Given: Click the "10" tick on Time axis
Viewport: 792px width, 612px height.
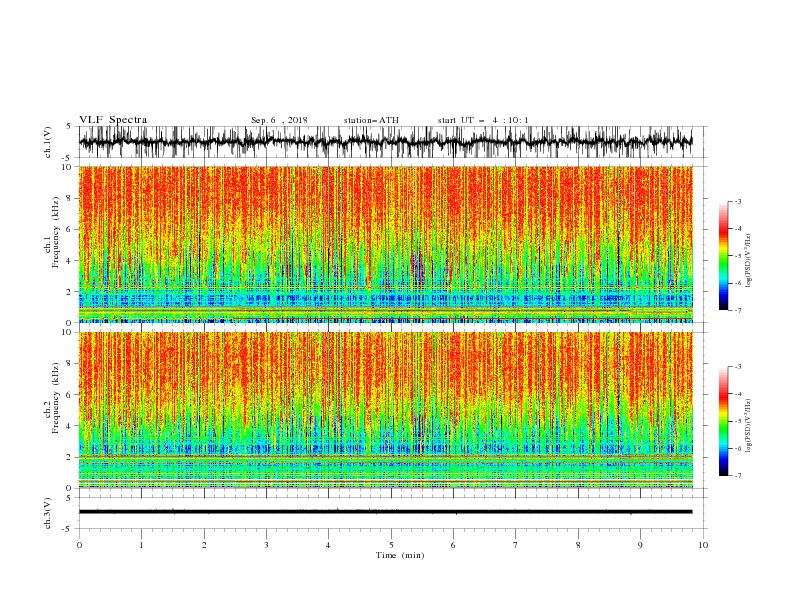Looking at the screenshot, I should (x=703, y=545).
